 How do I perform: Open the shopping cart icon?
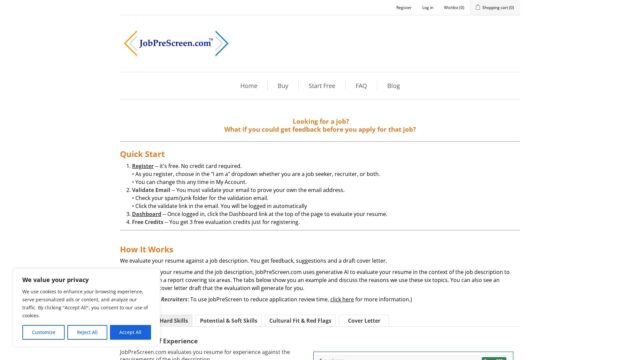click(x=477, y=7)
